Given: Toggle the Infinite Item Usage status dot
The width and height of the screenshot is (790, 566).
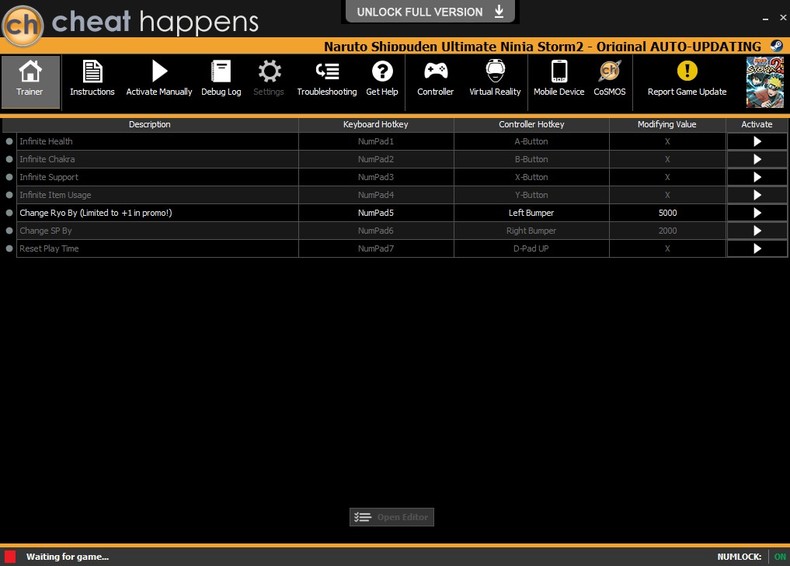Looking at the screenshot, I should pos(9,195).
